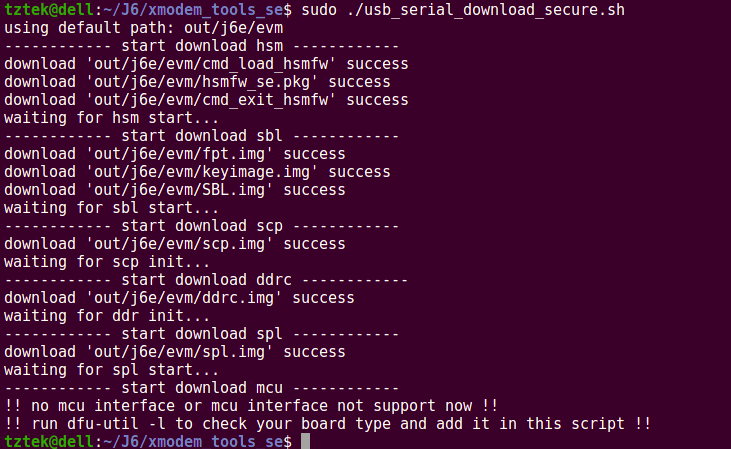
Task: Click the 'waiting for hsm start...' line
Action: click(111, 118)
